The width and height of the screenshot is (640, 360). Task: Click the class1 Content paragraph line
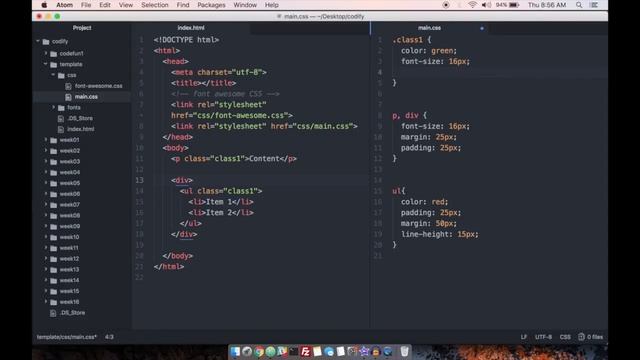click(233, 159)
